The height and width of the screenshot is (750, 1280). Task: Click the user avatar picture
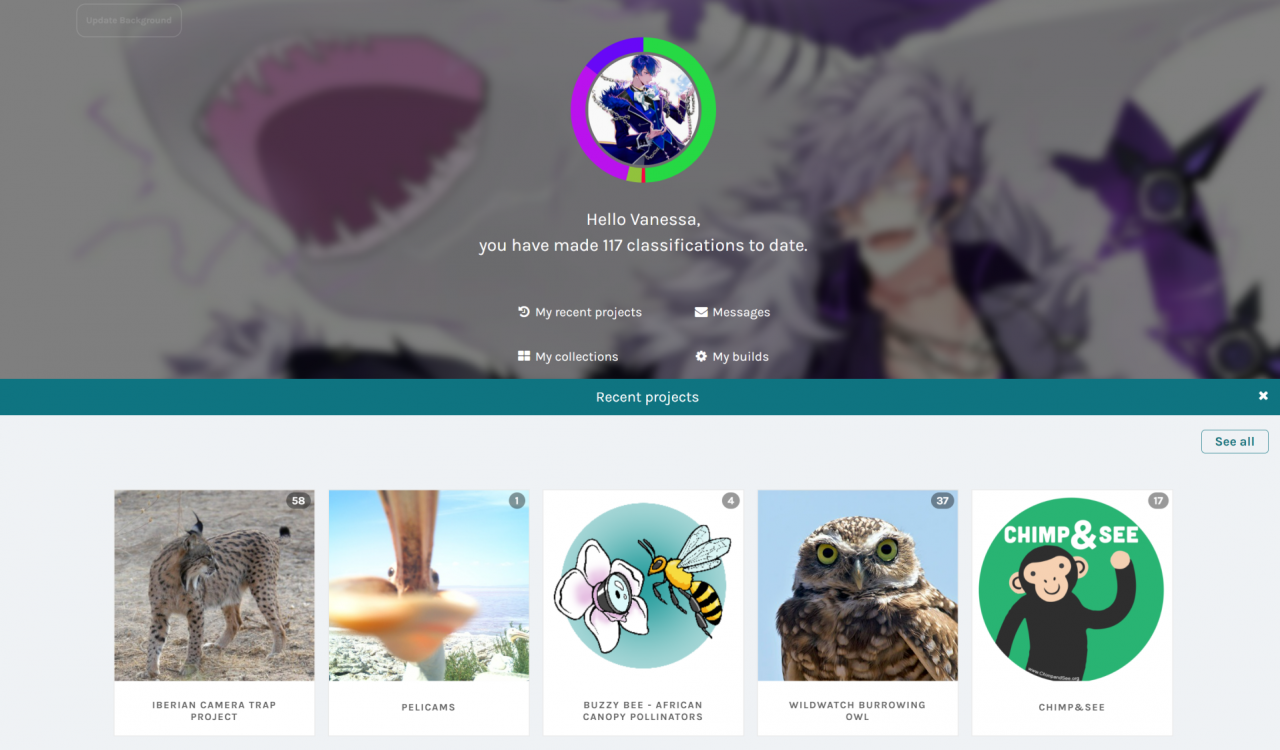(x=643, y=110)
